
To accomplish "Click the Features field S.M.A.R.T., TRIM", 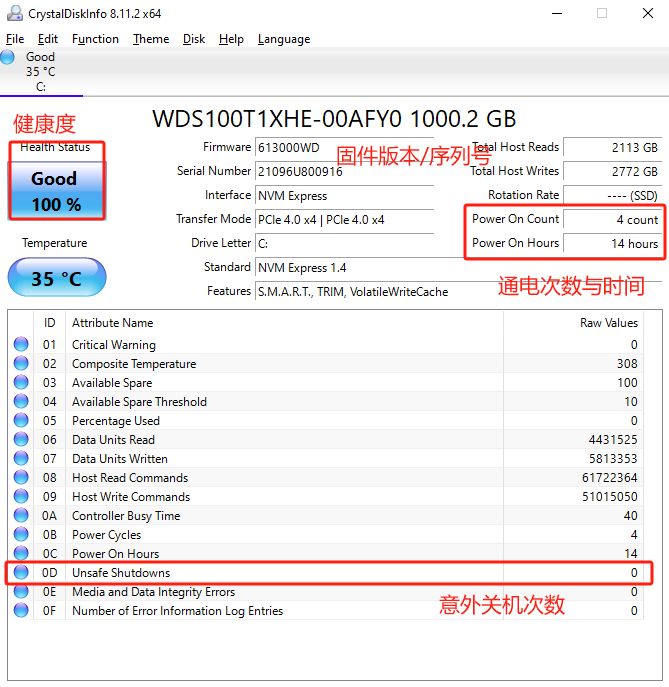I will click(x=458, y=292).
